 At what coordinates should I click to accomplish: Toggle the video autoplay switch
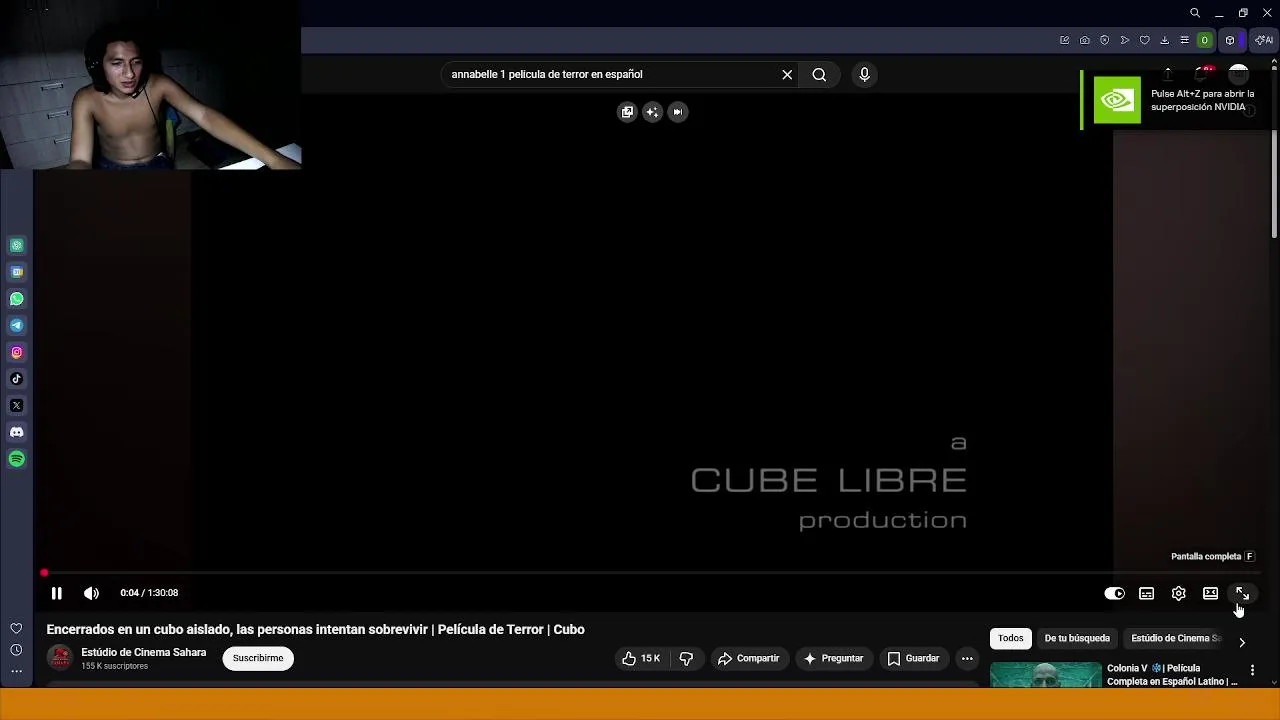1114,594
